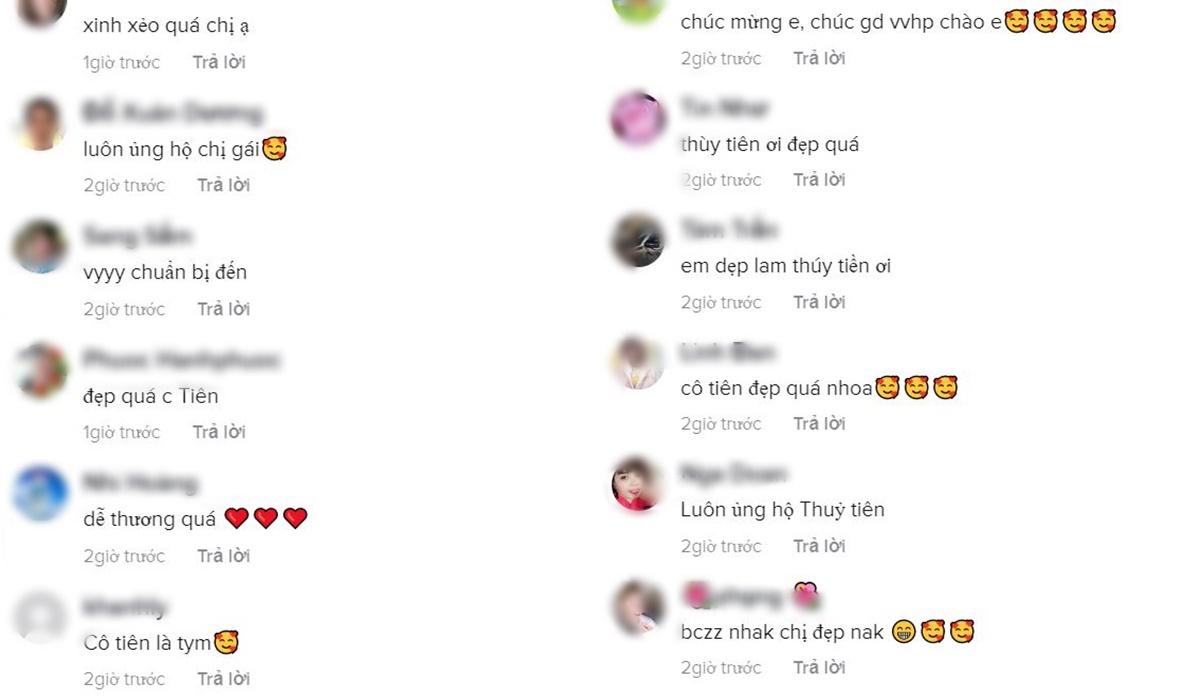The width and height of the screenshot is (1200, 700).
Task: Click 'Trả lời' under 'xinh xẻo quá chị ạ'
Action: click(x=219, y=62)
